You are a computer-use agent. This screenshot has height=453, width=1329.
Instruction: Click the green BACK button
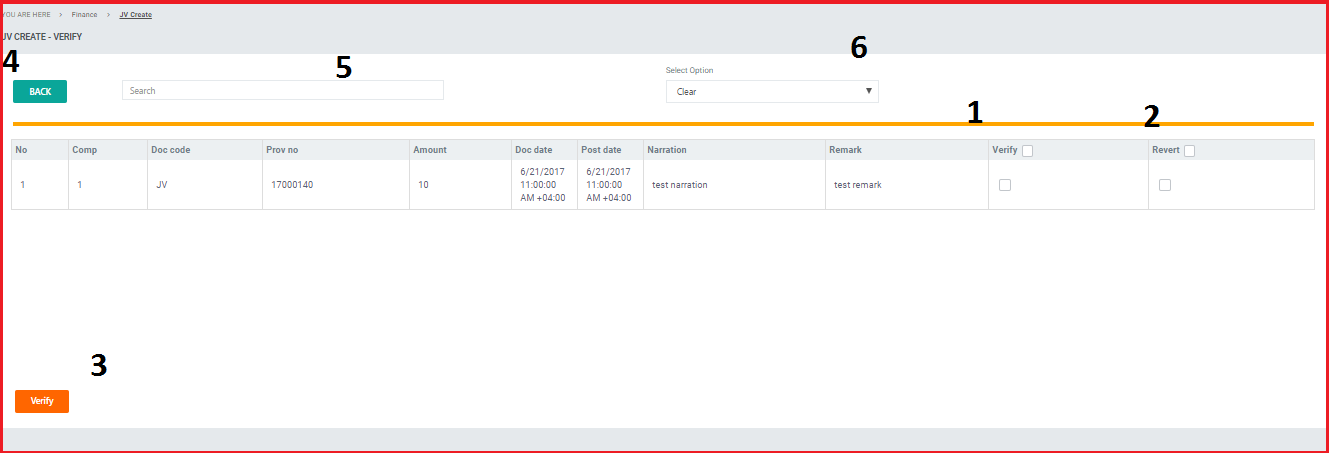(x=40, y=92)
